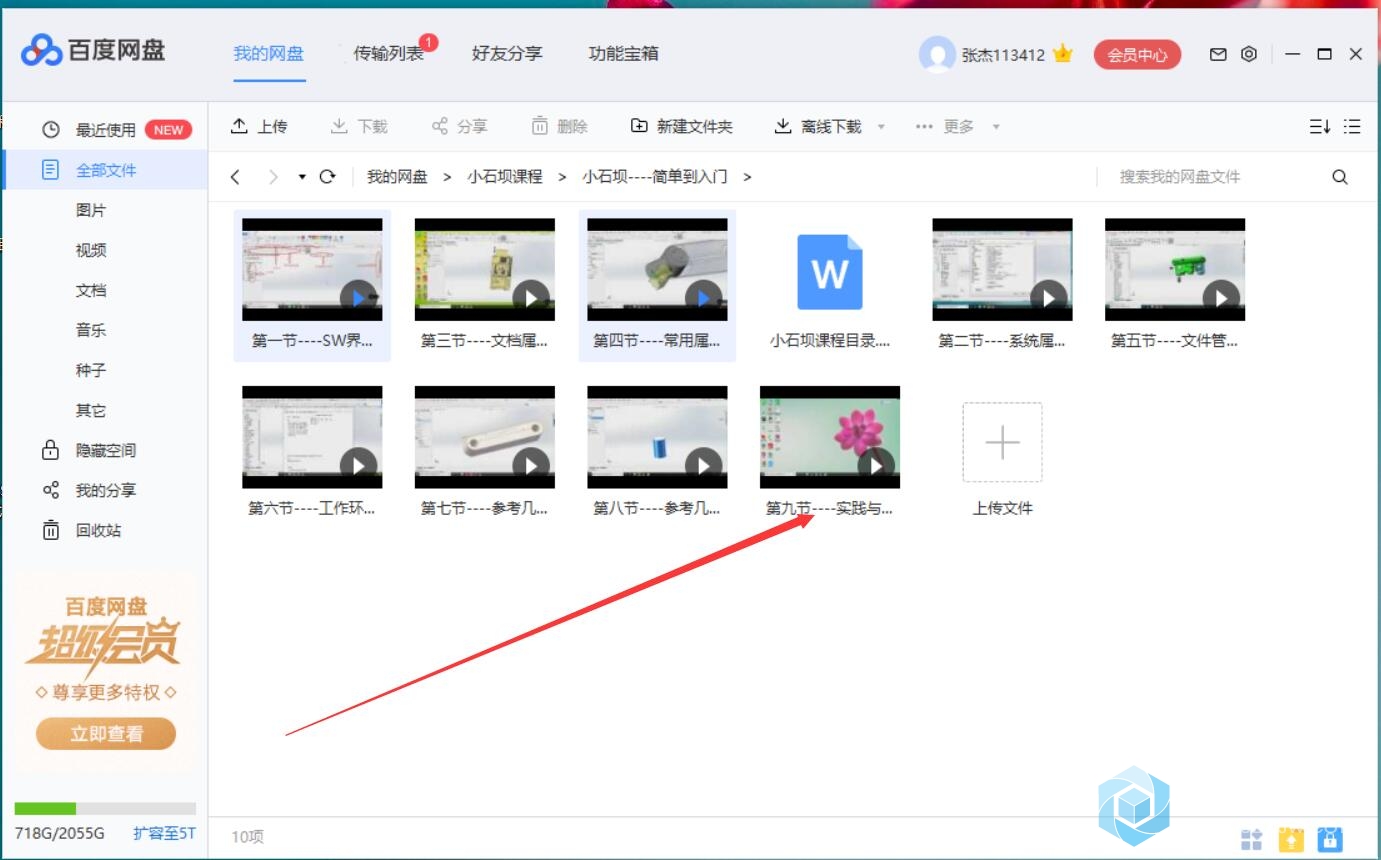Click 新建文件夹 new folder button

pos(682,126)
